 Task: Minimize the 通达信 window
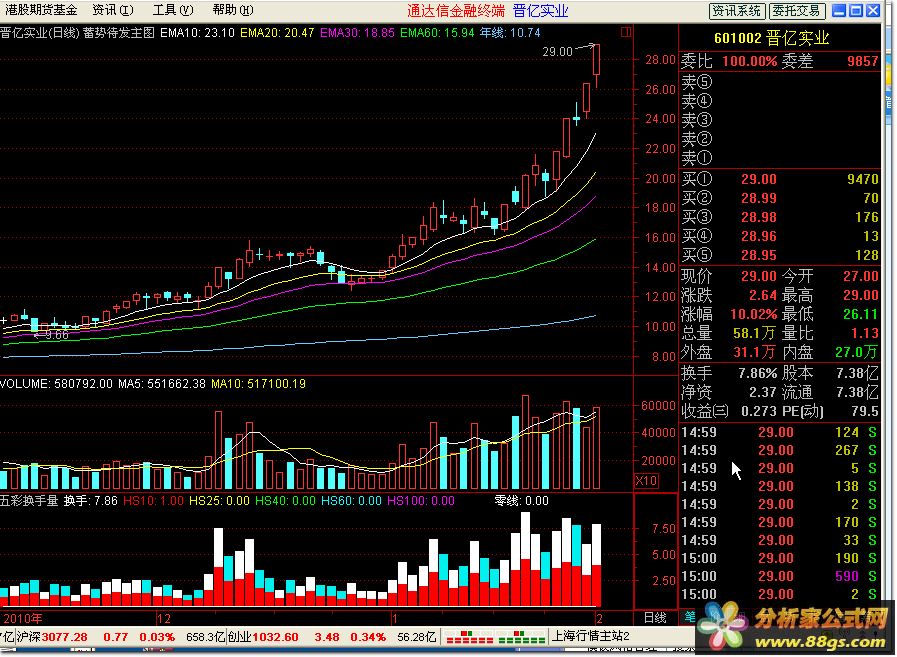pyautogui.click(x=839, y=10)
